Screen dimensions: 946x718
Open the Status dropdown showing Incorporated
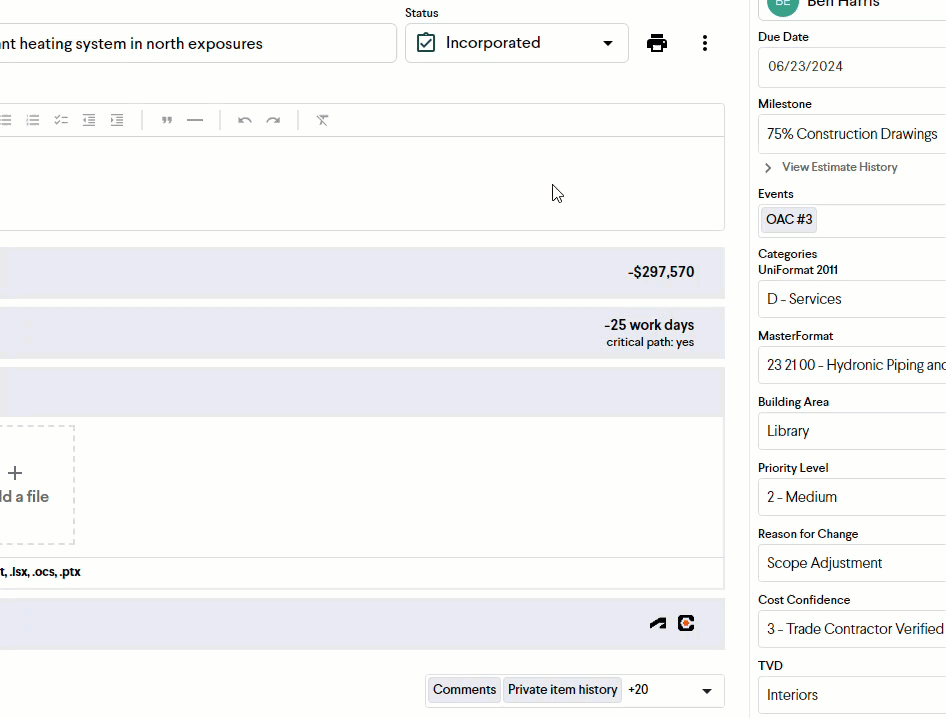coord(516,43)
